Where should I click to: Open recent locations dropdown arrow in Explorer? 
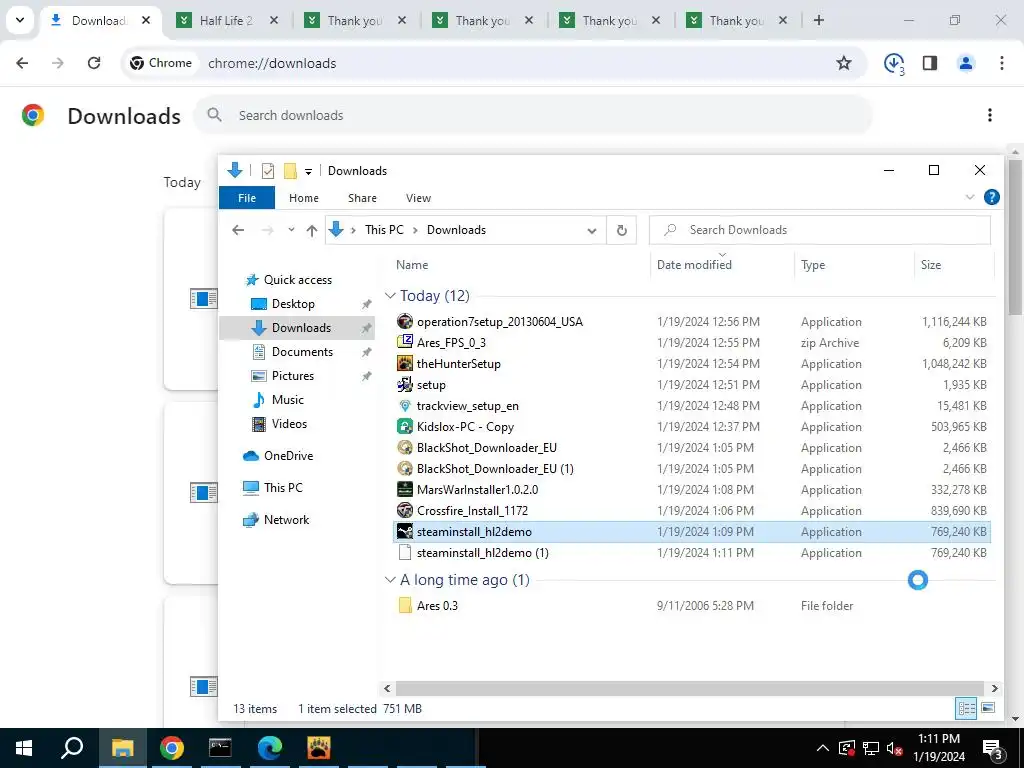pyautogui.click(x=291, y=230)
